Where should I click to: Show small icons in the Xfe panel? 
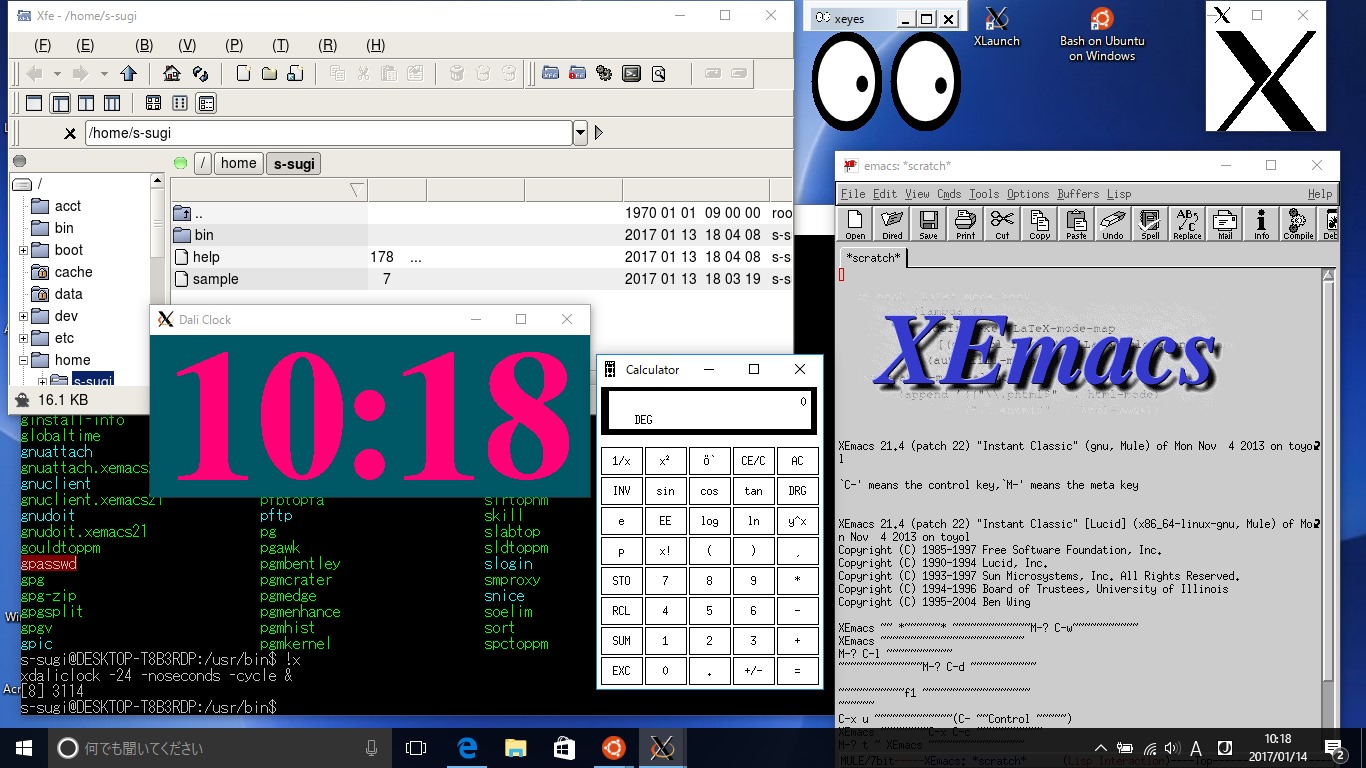point(180,103)
